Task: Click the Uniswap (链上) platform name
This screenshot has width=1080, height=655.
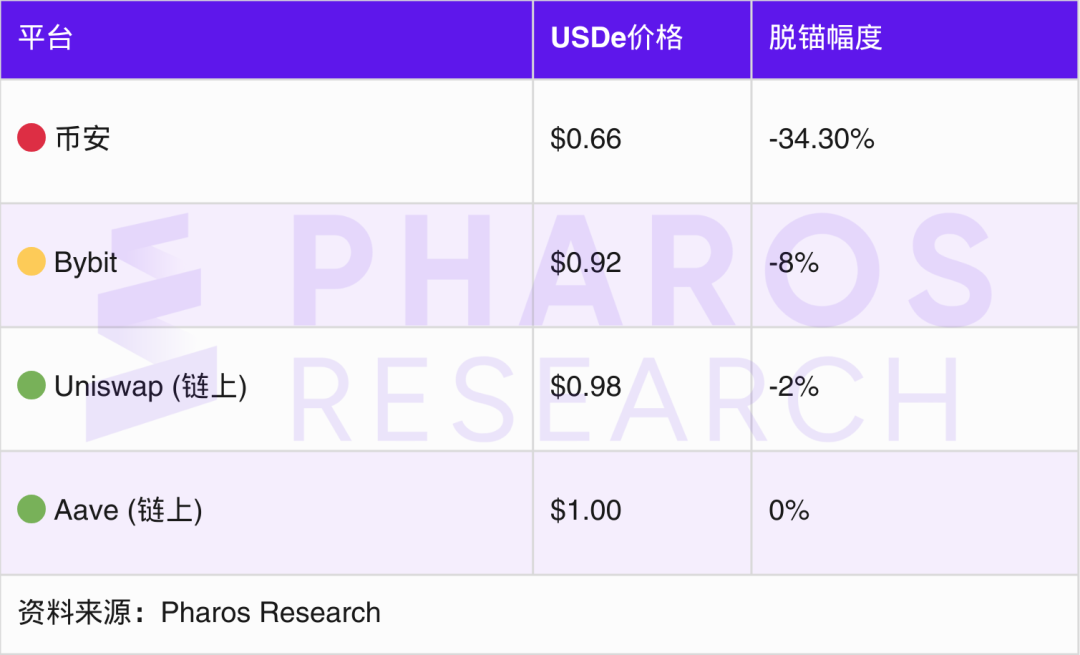Action: [x=150, y=386]
